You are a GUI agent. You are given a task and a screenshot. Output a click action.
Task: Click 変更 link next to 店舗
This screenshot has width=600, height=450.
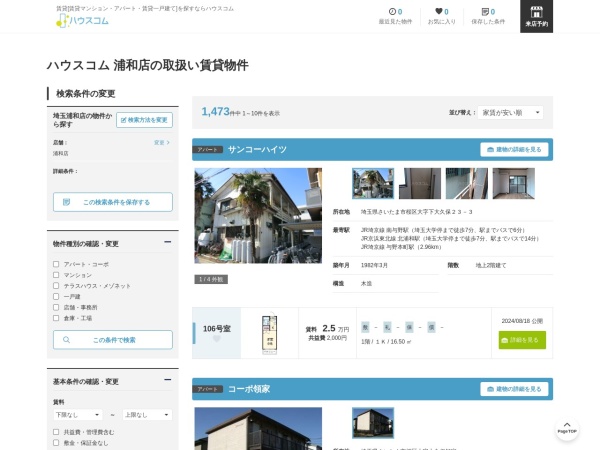(x=161, y=142)
